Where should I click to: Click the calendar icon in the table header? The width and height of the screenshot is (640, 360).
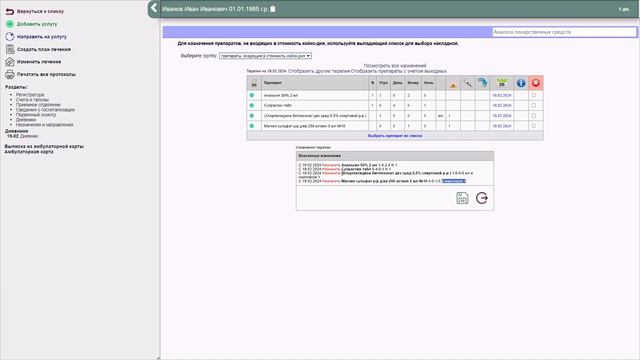(x=502, y=82)
